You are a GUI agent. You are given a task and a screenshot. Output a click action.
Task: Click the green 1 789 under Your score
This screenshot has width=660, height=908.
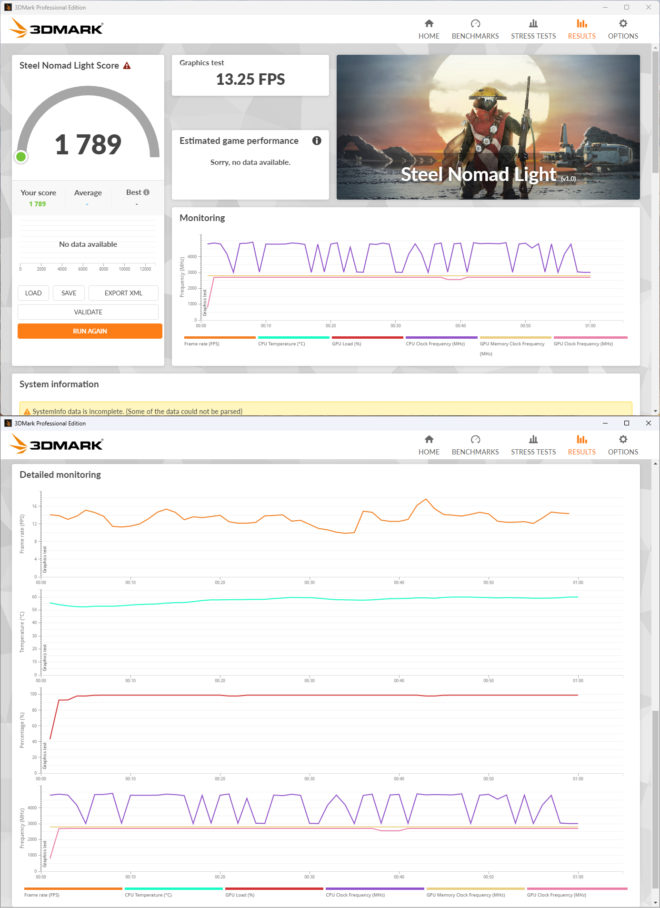click(38, 204)
